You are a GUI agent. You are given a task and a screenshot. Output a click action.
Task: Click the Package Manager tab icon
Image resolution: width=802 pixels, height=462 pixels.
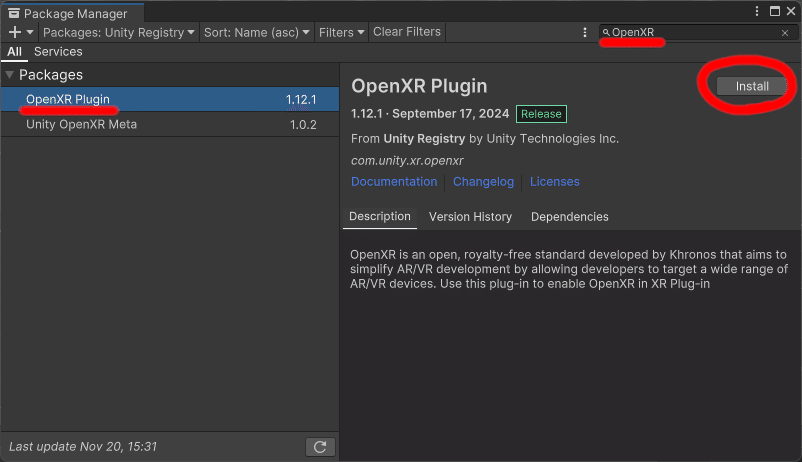14,13
